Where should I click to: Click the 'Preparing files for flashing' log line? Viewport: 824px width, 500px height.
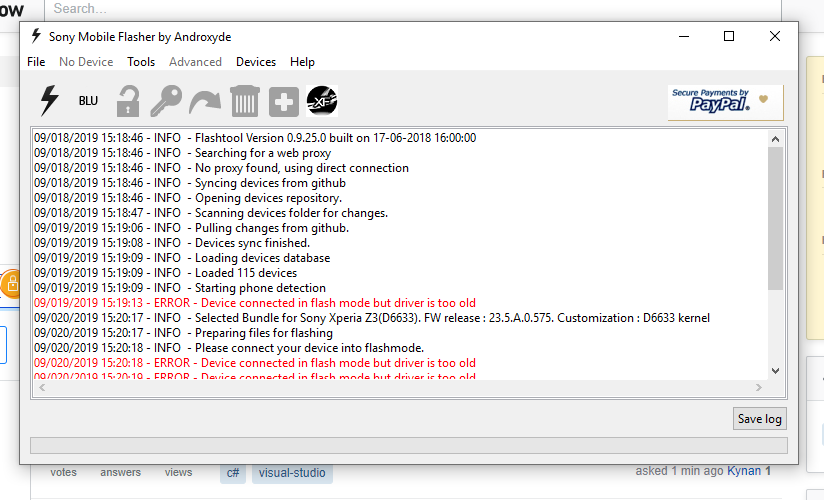click(183, 333)
